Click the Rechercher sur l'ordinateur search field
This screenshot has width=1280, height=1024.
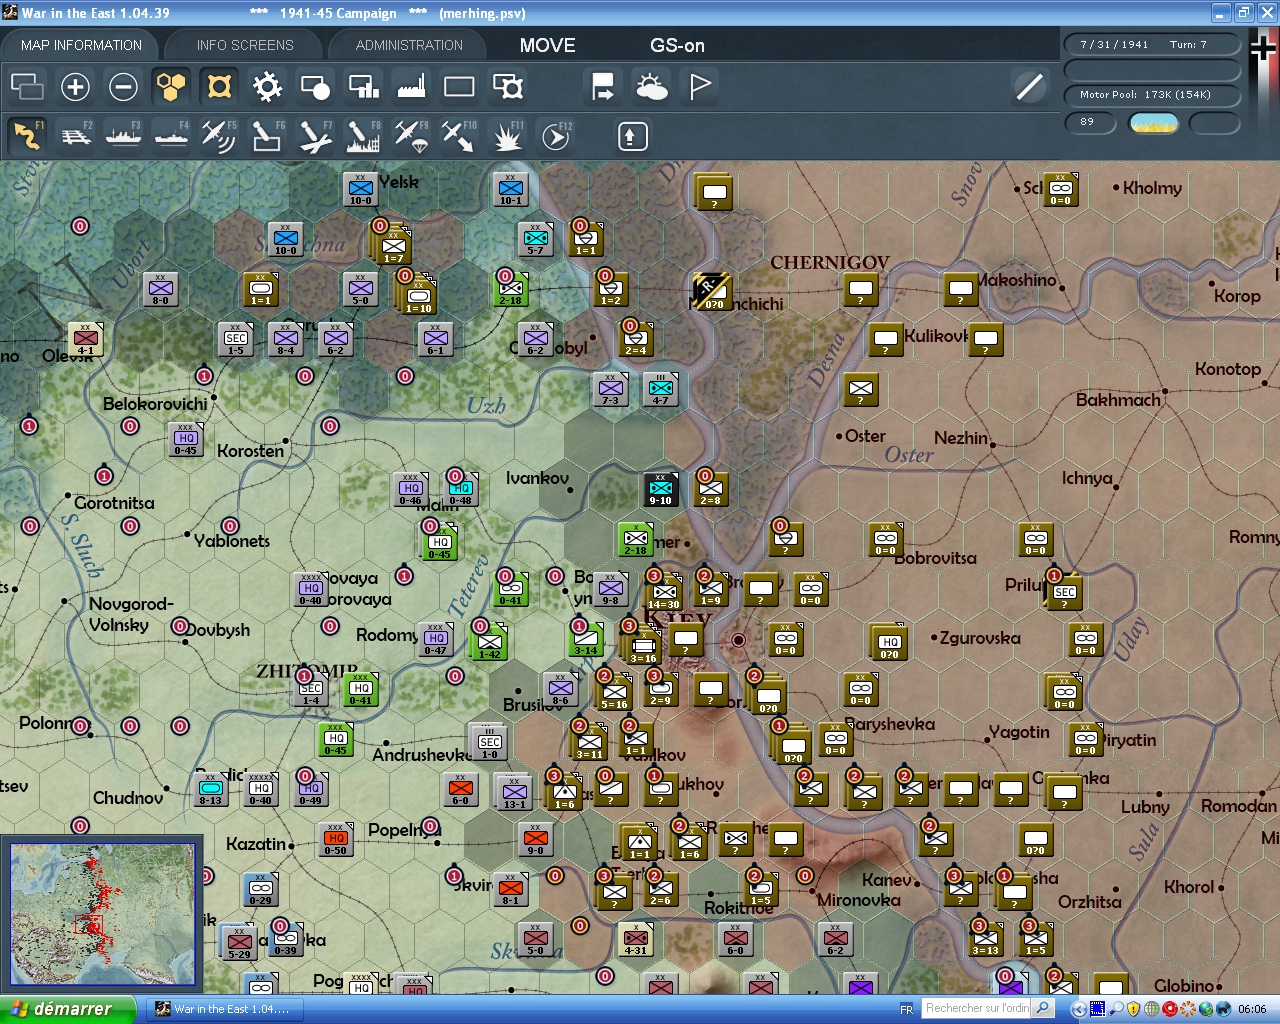(977, 1008)
